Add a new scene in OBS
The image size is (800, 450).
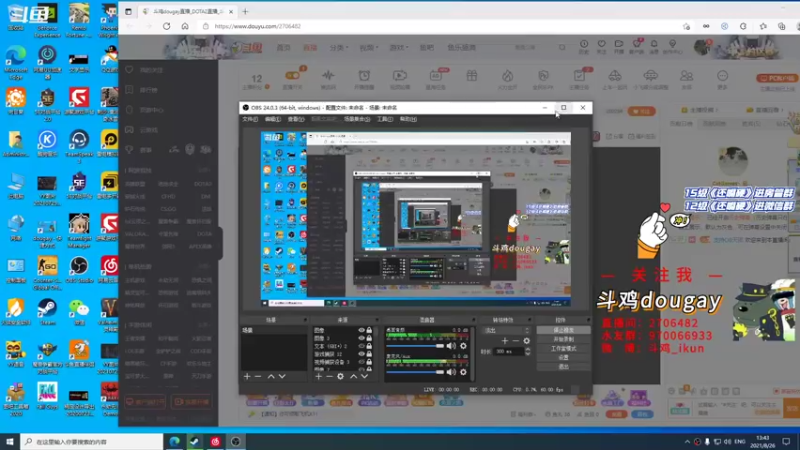[247, 377]
